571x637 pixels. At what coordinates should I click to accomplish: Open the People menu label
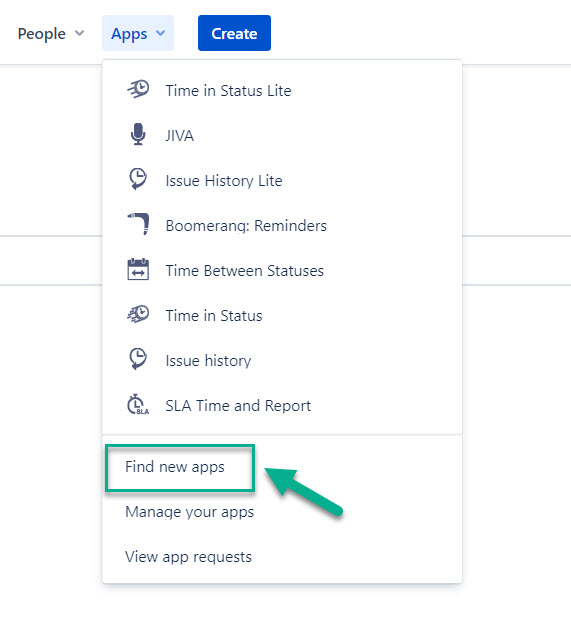41,34
